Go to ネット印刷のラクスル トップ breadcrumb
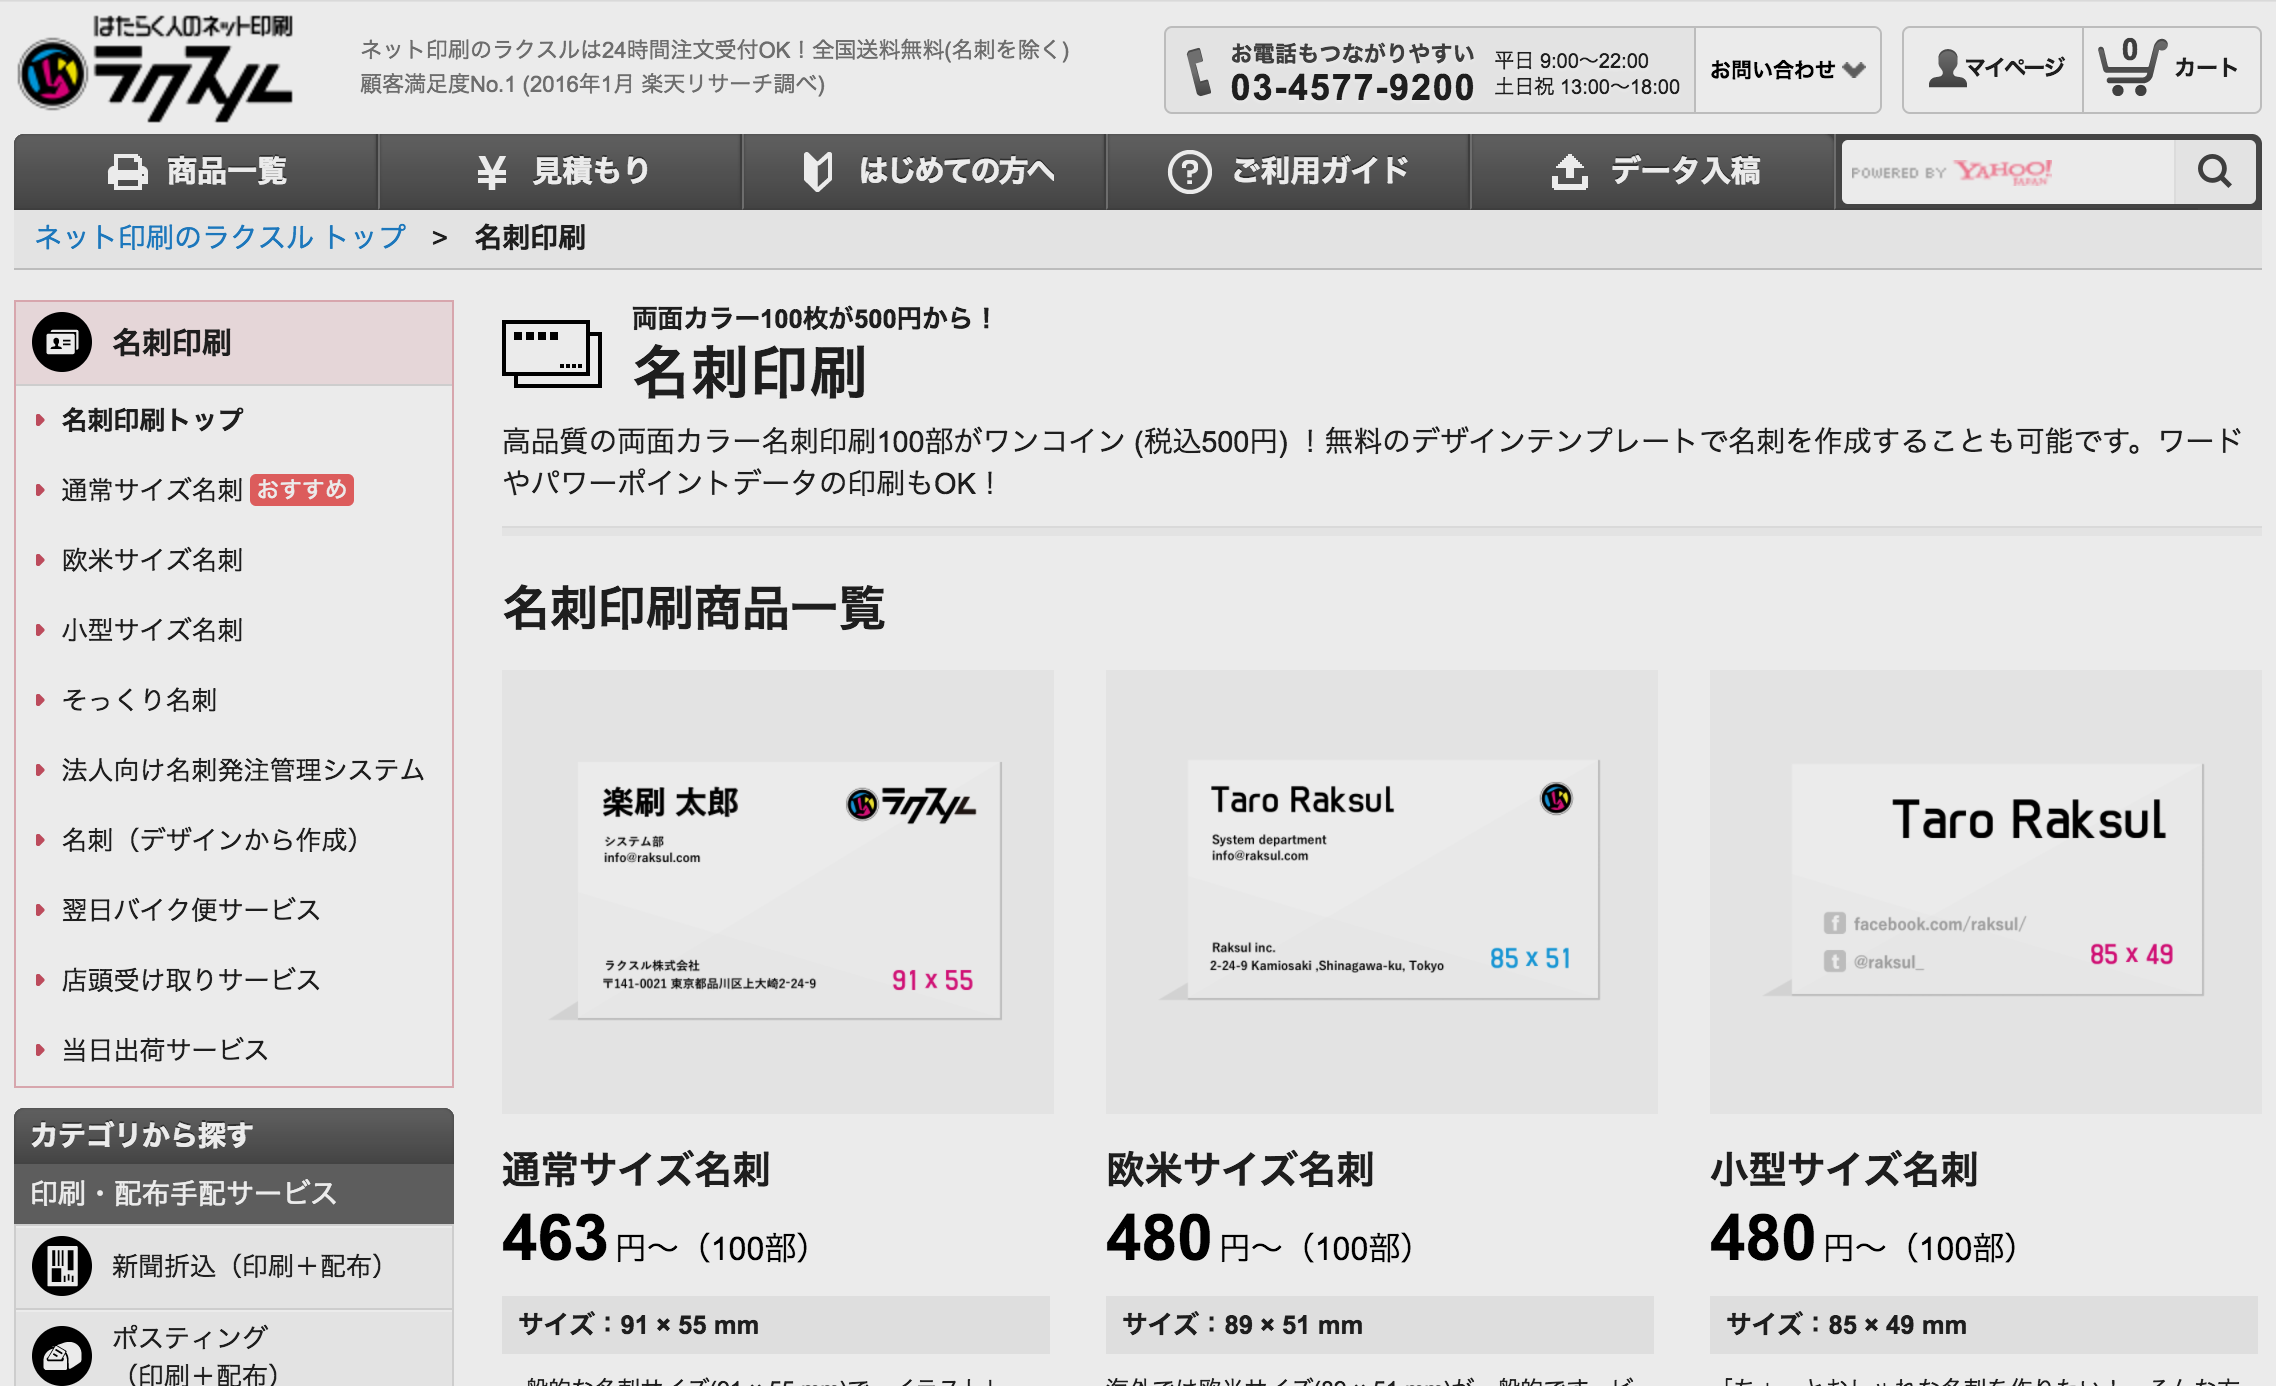 point(220,238)
